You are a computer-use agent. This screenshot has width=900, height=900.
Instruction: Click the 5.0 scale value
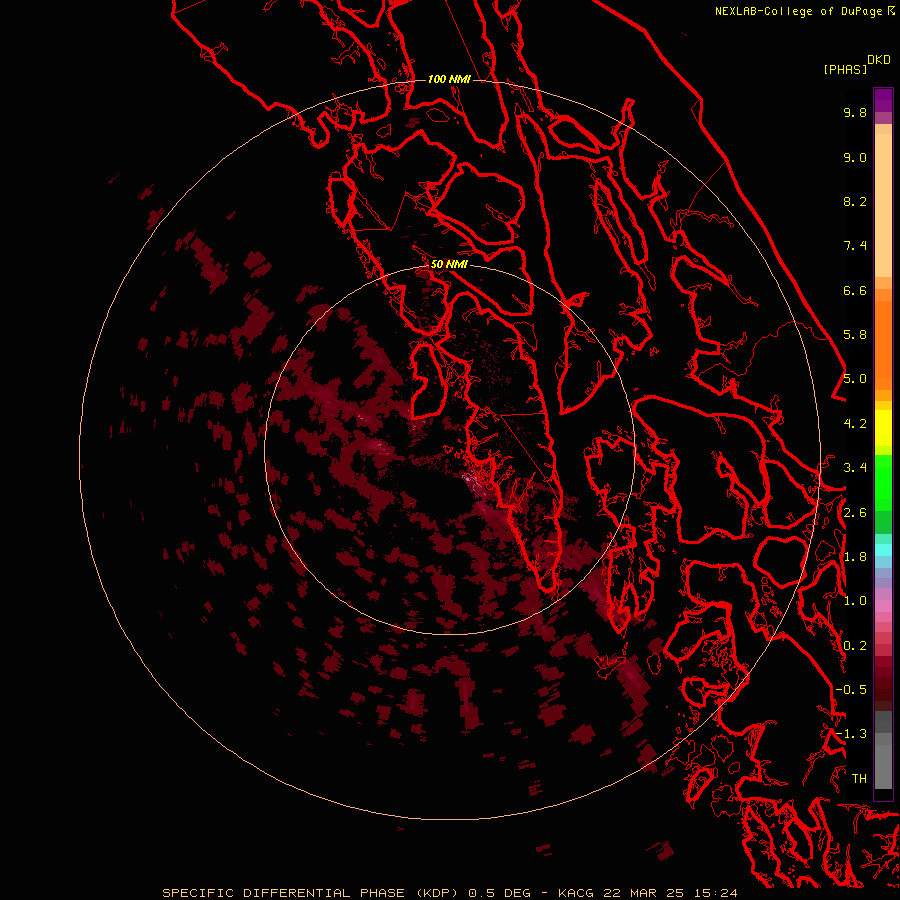pyautogui.click(x=855, y=379)
